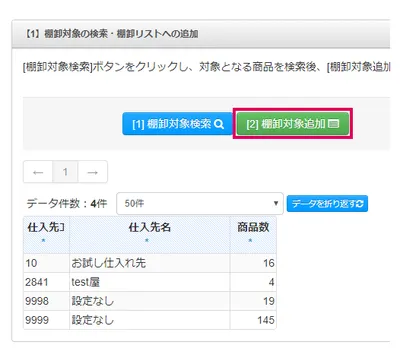Click supplier code 9999 cell
Screen dimensions: 400x360
(46, 320)
